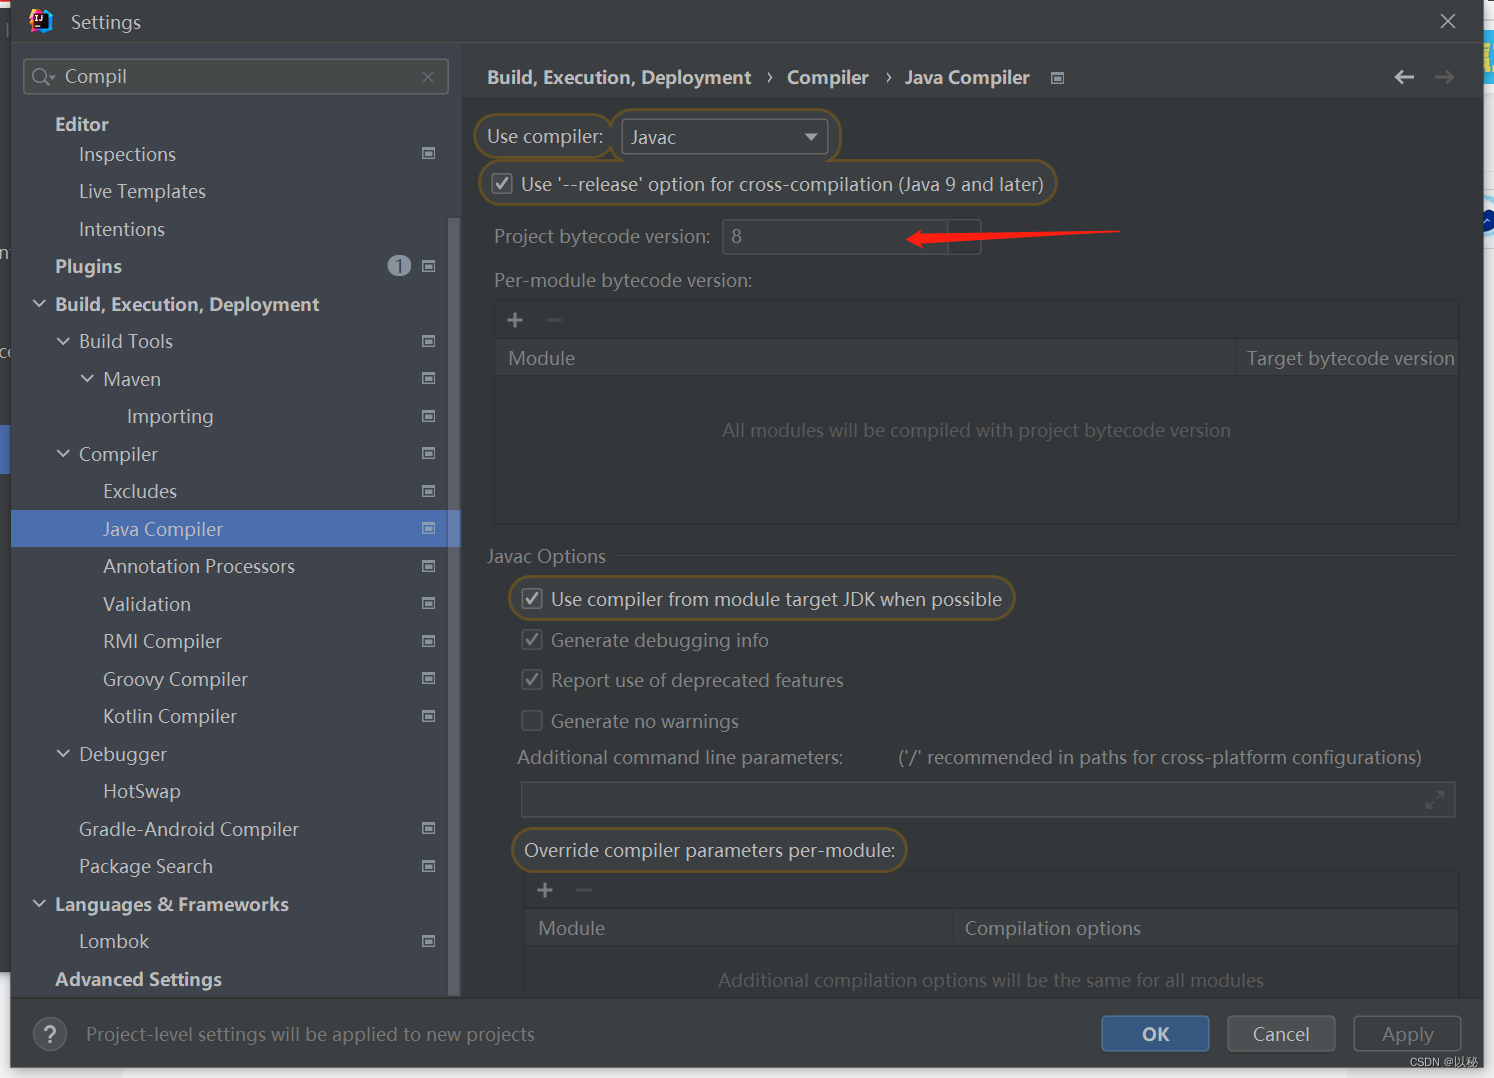Confirm settings with OK button
Image resolution: width=1494 pixels, height=1078 pixels.
tap(1155, 1034)
